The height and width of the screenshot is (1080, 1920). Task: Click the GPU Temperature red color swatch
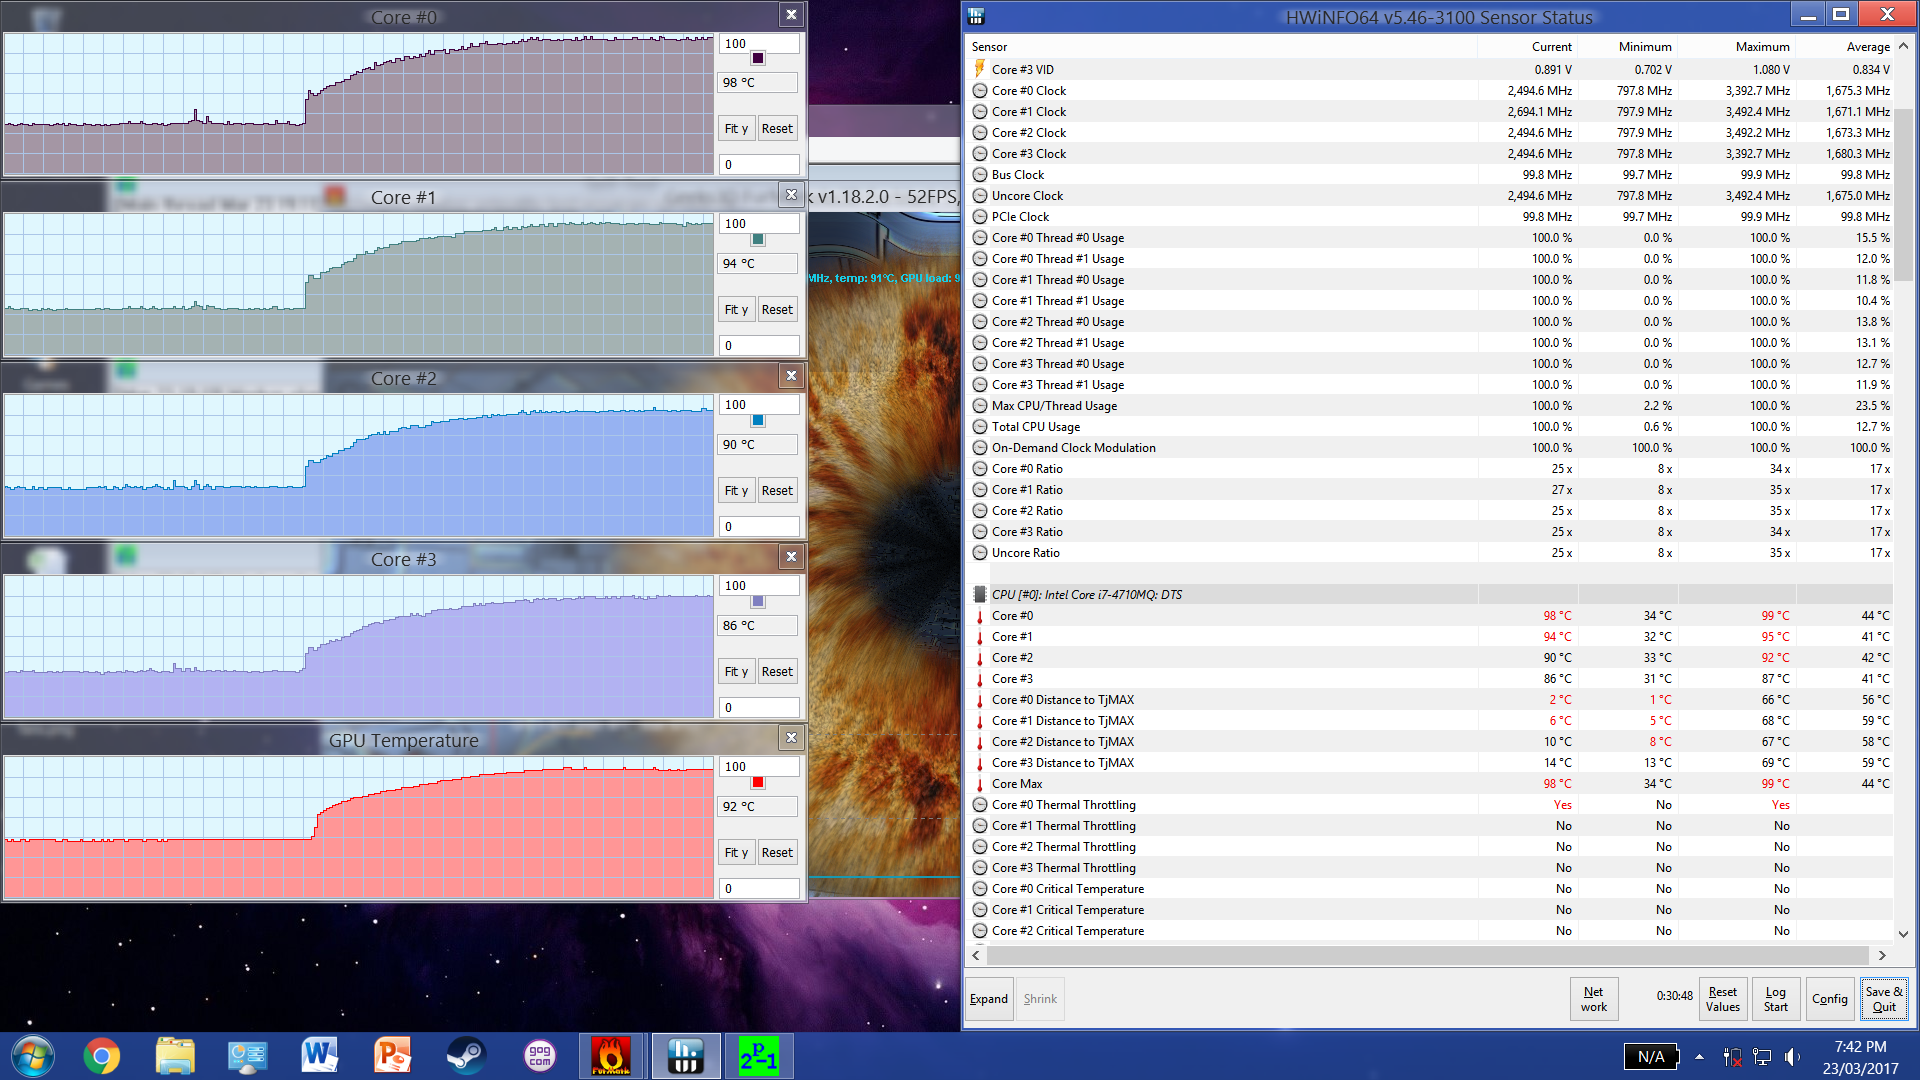[x=758, y=782]
